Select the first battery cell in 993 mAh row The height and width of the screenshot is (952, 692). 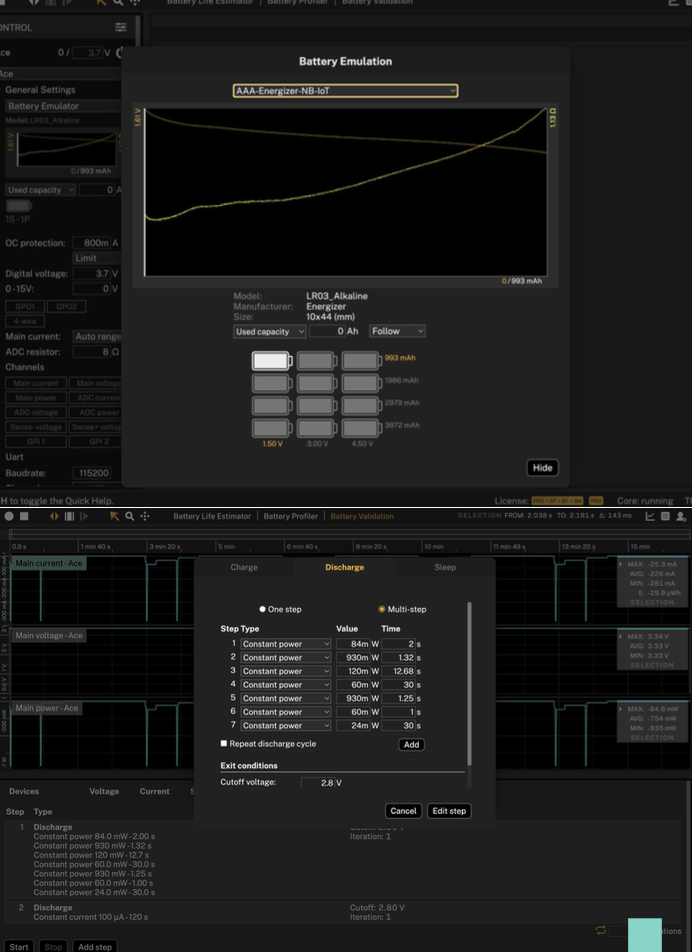click(x=272, y=361)
